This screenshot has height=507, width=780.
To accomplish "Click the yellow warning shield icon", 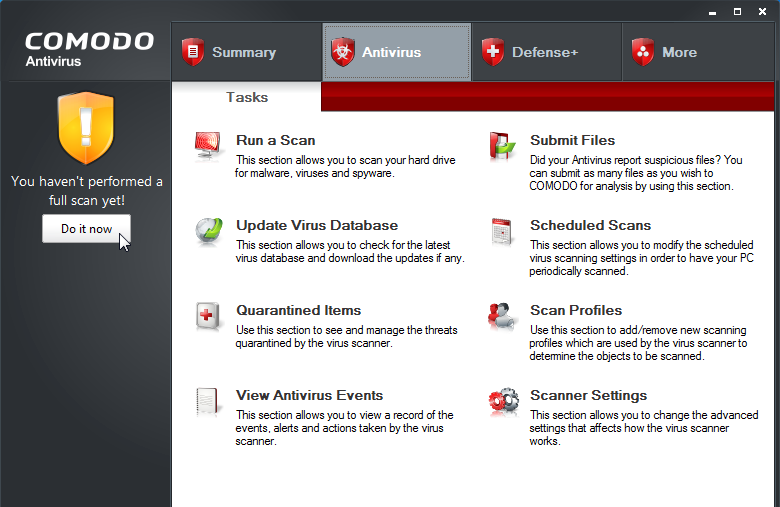I will coord(86,128).
